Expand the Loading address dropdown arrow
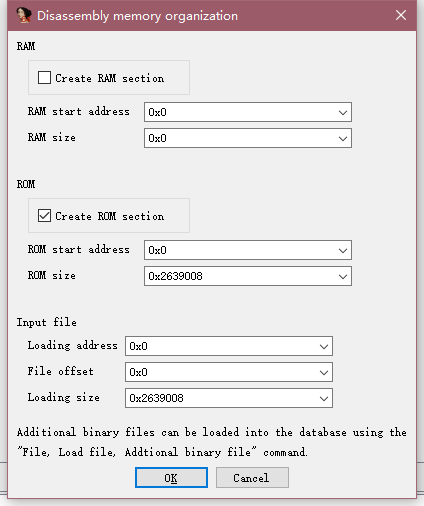 pyautogui.click(x=324, y=346)
